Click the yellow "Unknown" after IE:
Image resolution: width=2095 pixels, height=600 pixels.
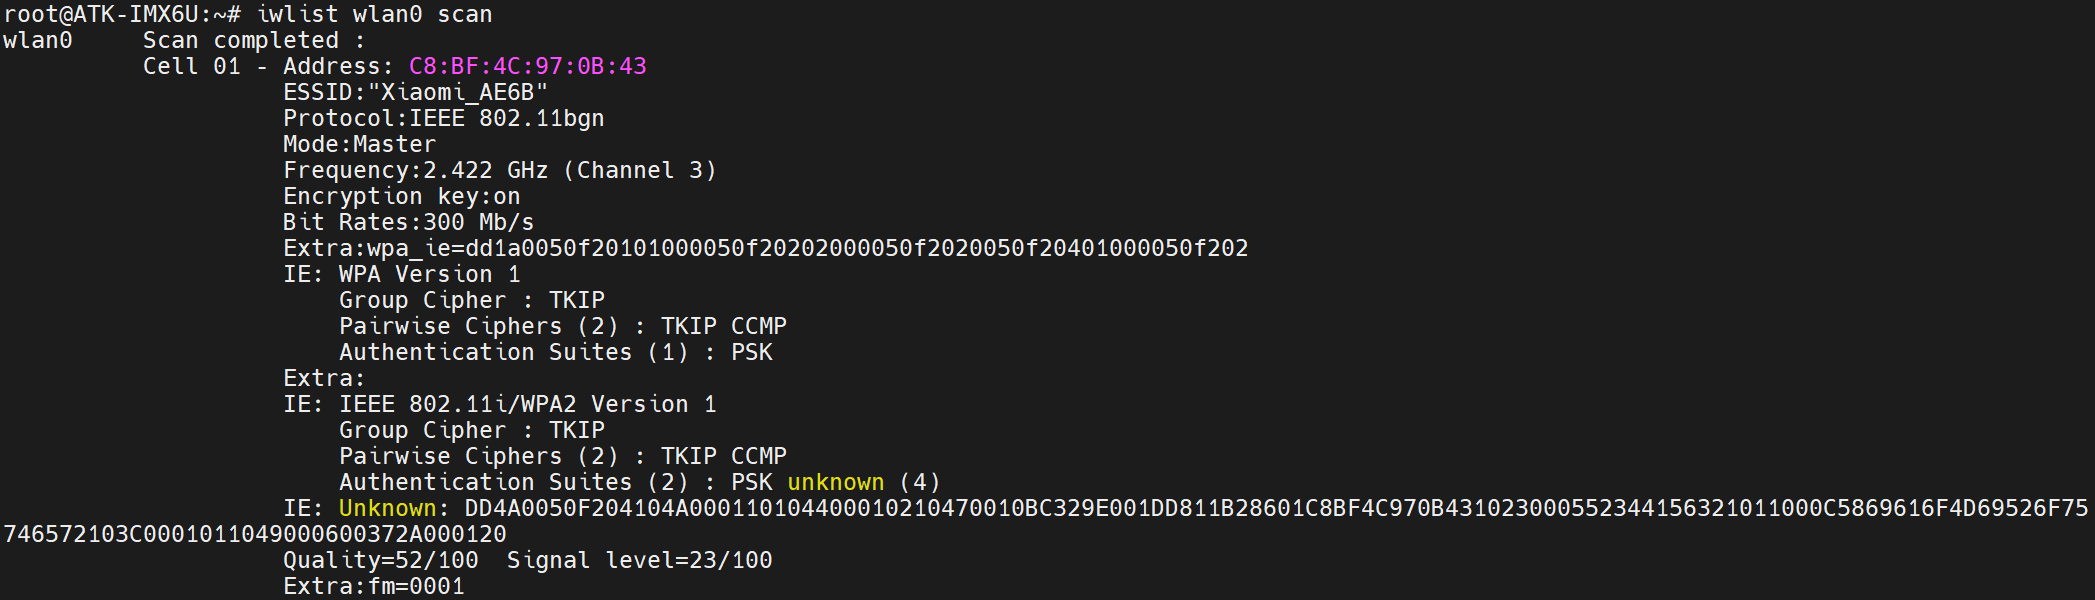pyautogui.click(x=387, y=508)
